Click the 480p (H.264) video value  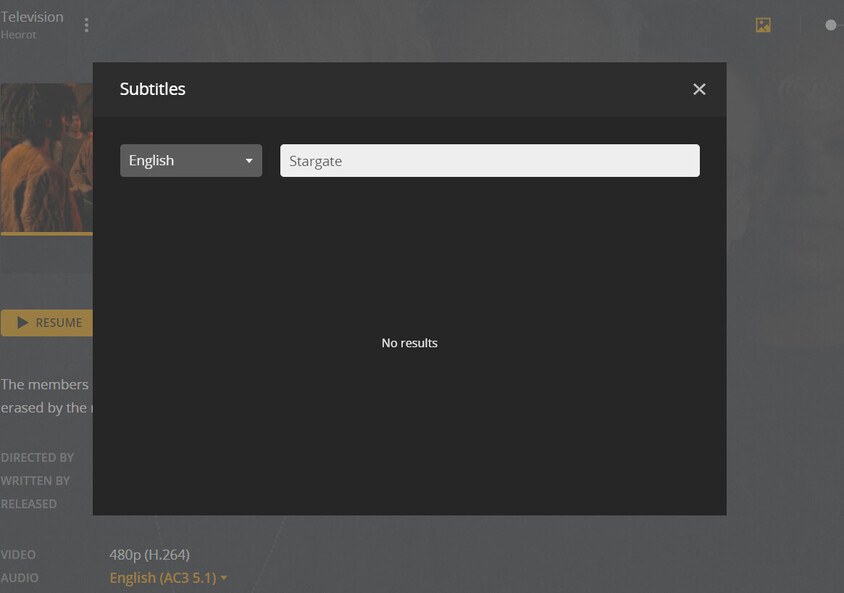coord(150,554)
